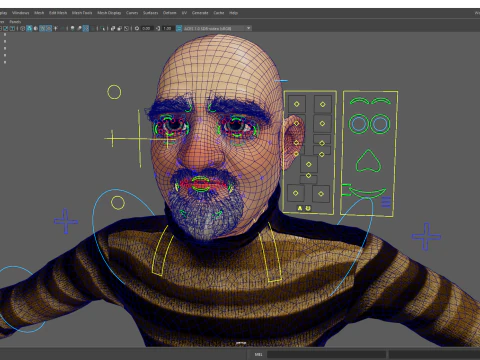Click the A button in slider panel
Viewport: 480px width, 360px height.
[x=300, y=208]
